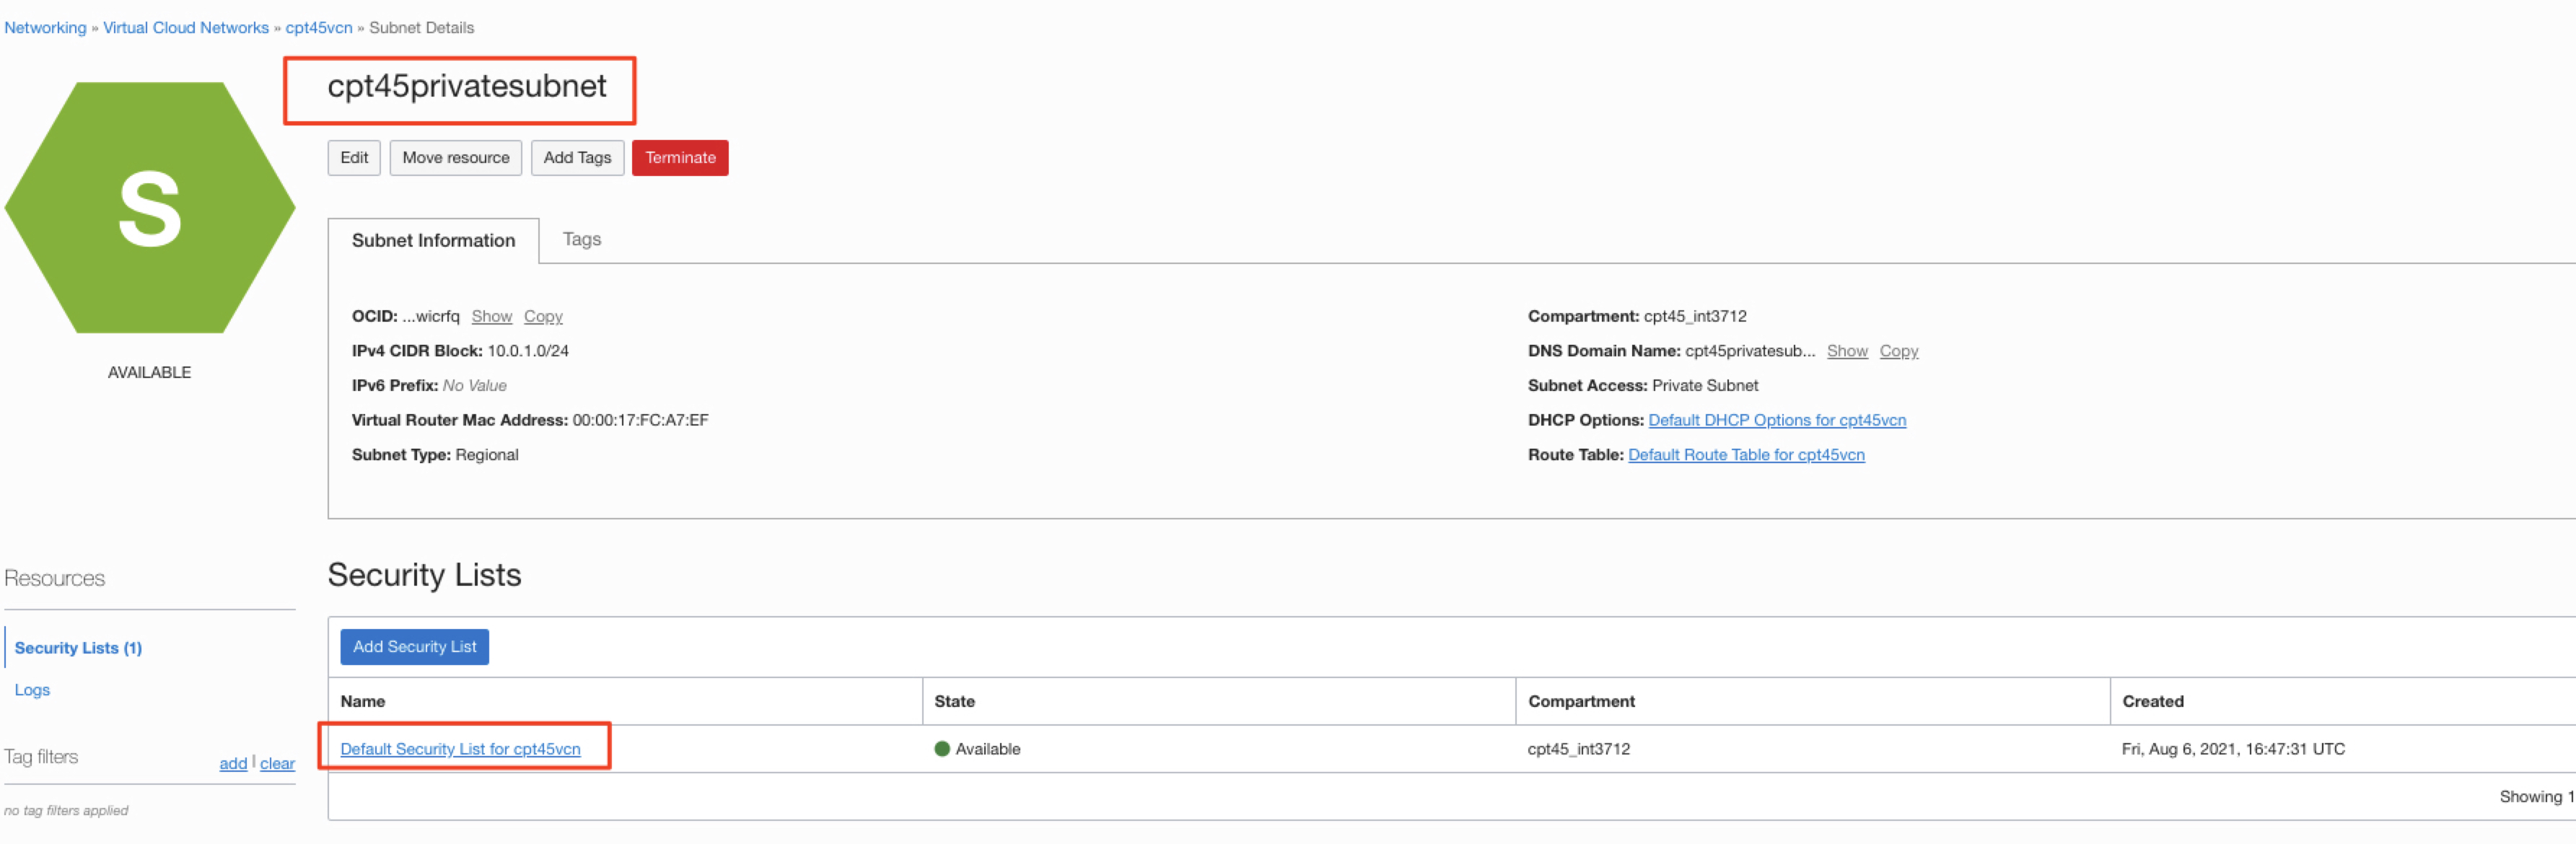Open Default Security List for cpt45vcn

click(x=461, y=748)
